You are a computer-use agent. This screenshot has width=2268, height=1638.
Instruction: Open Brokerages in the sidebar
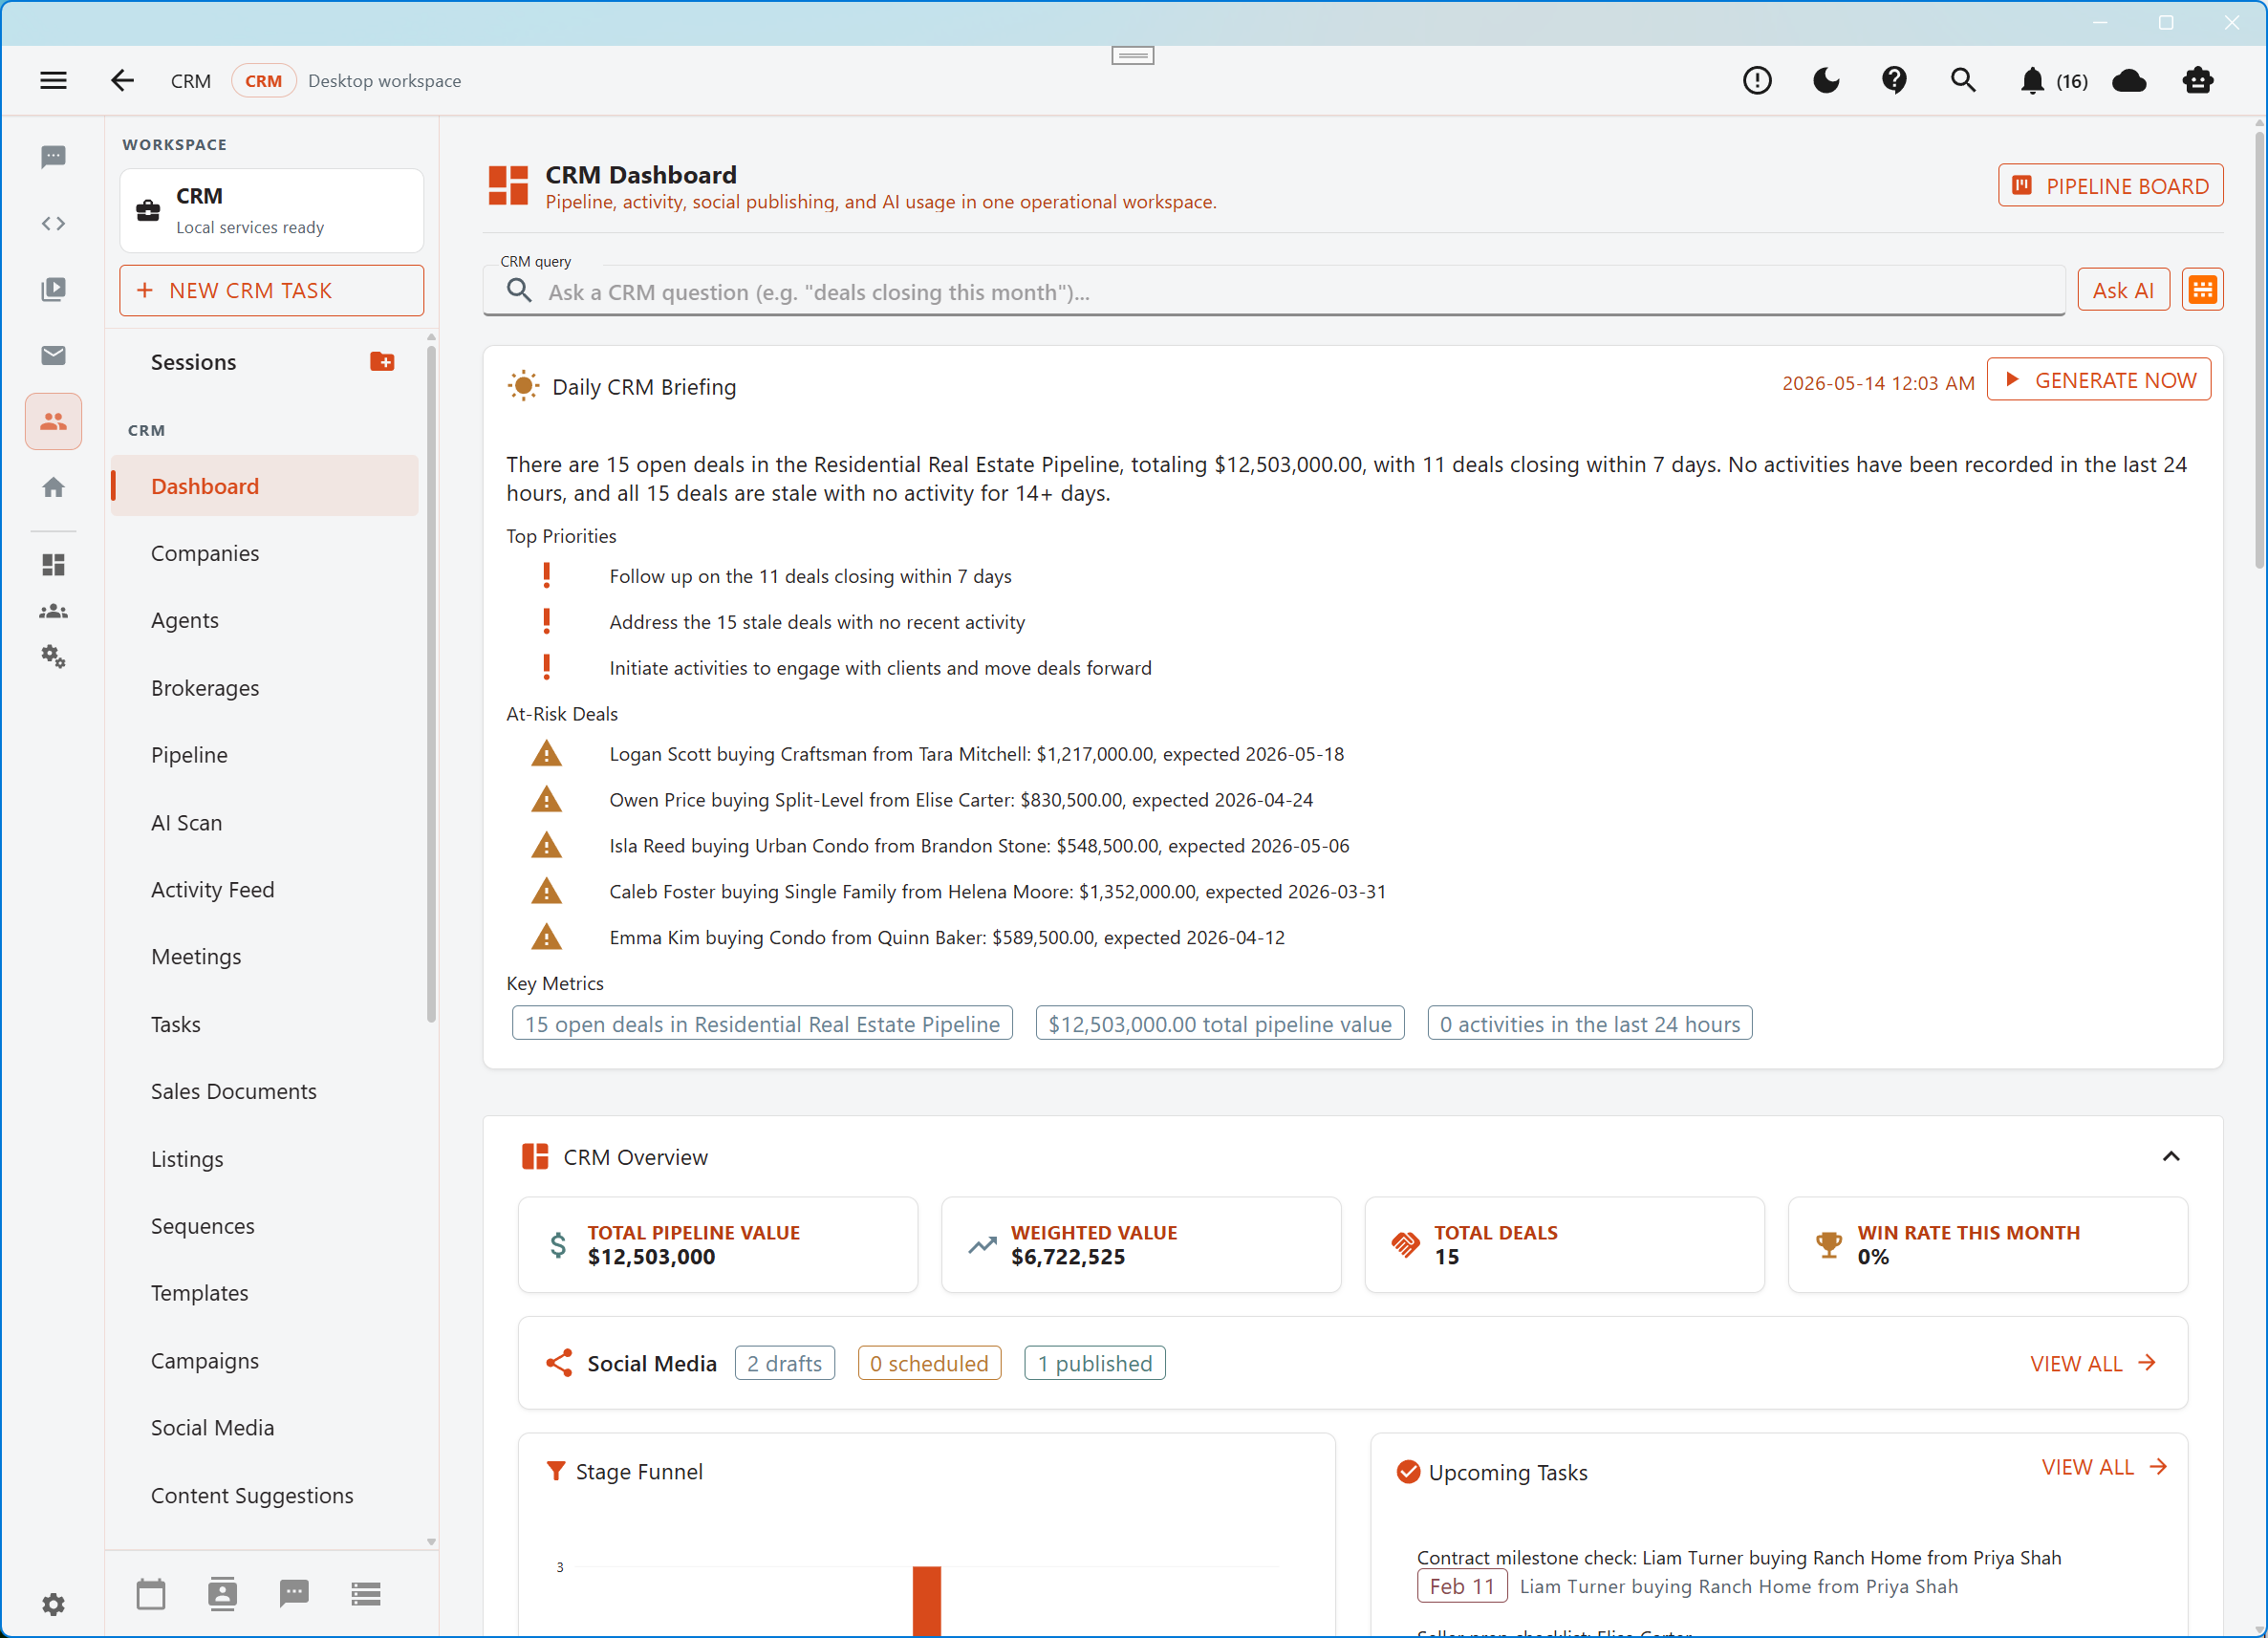click(x=265, y=688)
